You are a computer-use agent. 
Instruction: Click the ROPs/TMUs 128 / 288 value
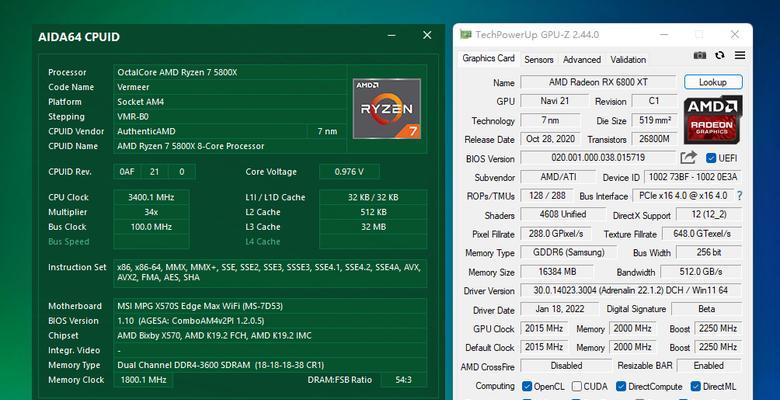point(547,196)
